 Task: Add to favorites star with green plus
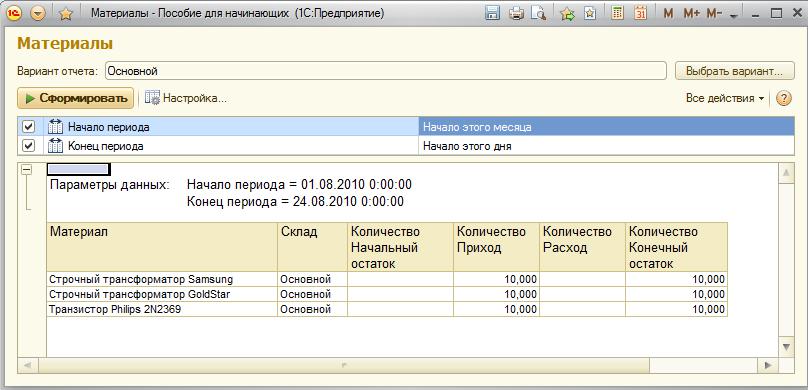click(567, 14)
